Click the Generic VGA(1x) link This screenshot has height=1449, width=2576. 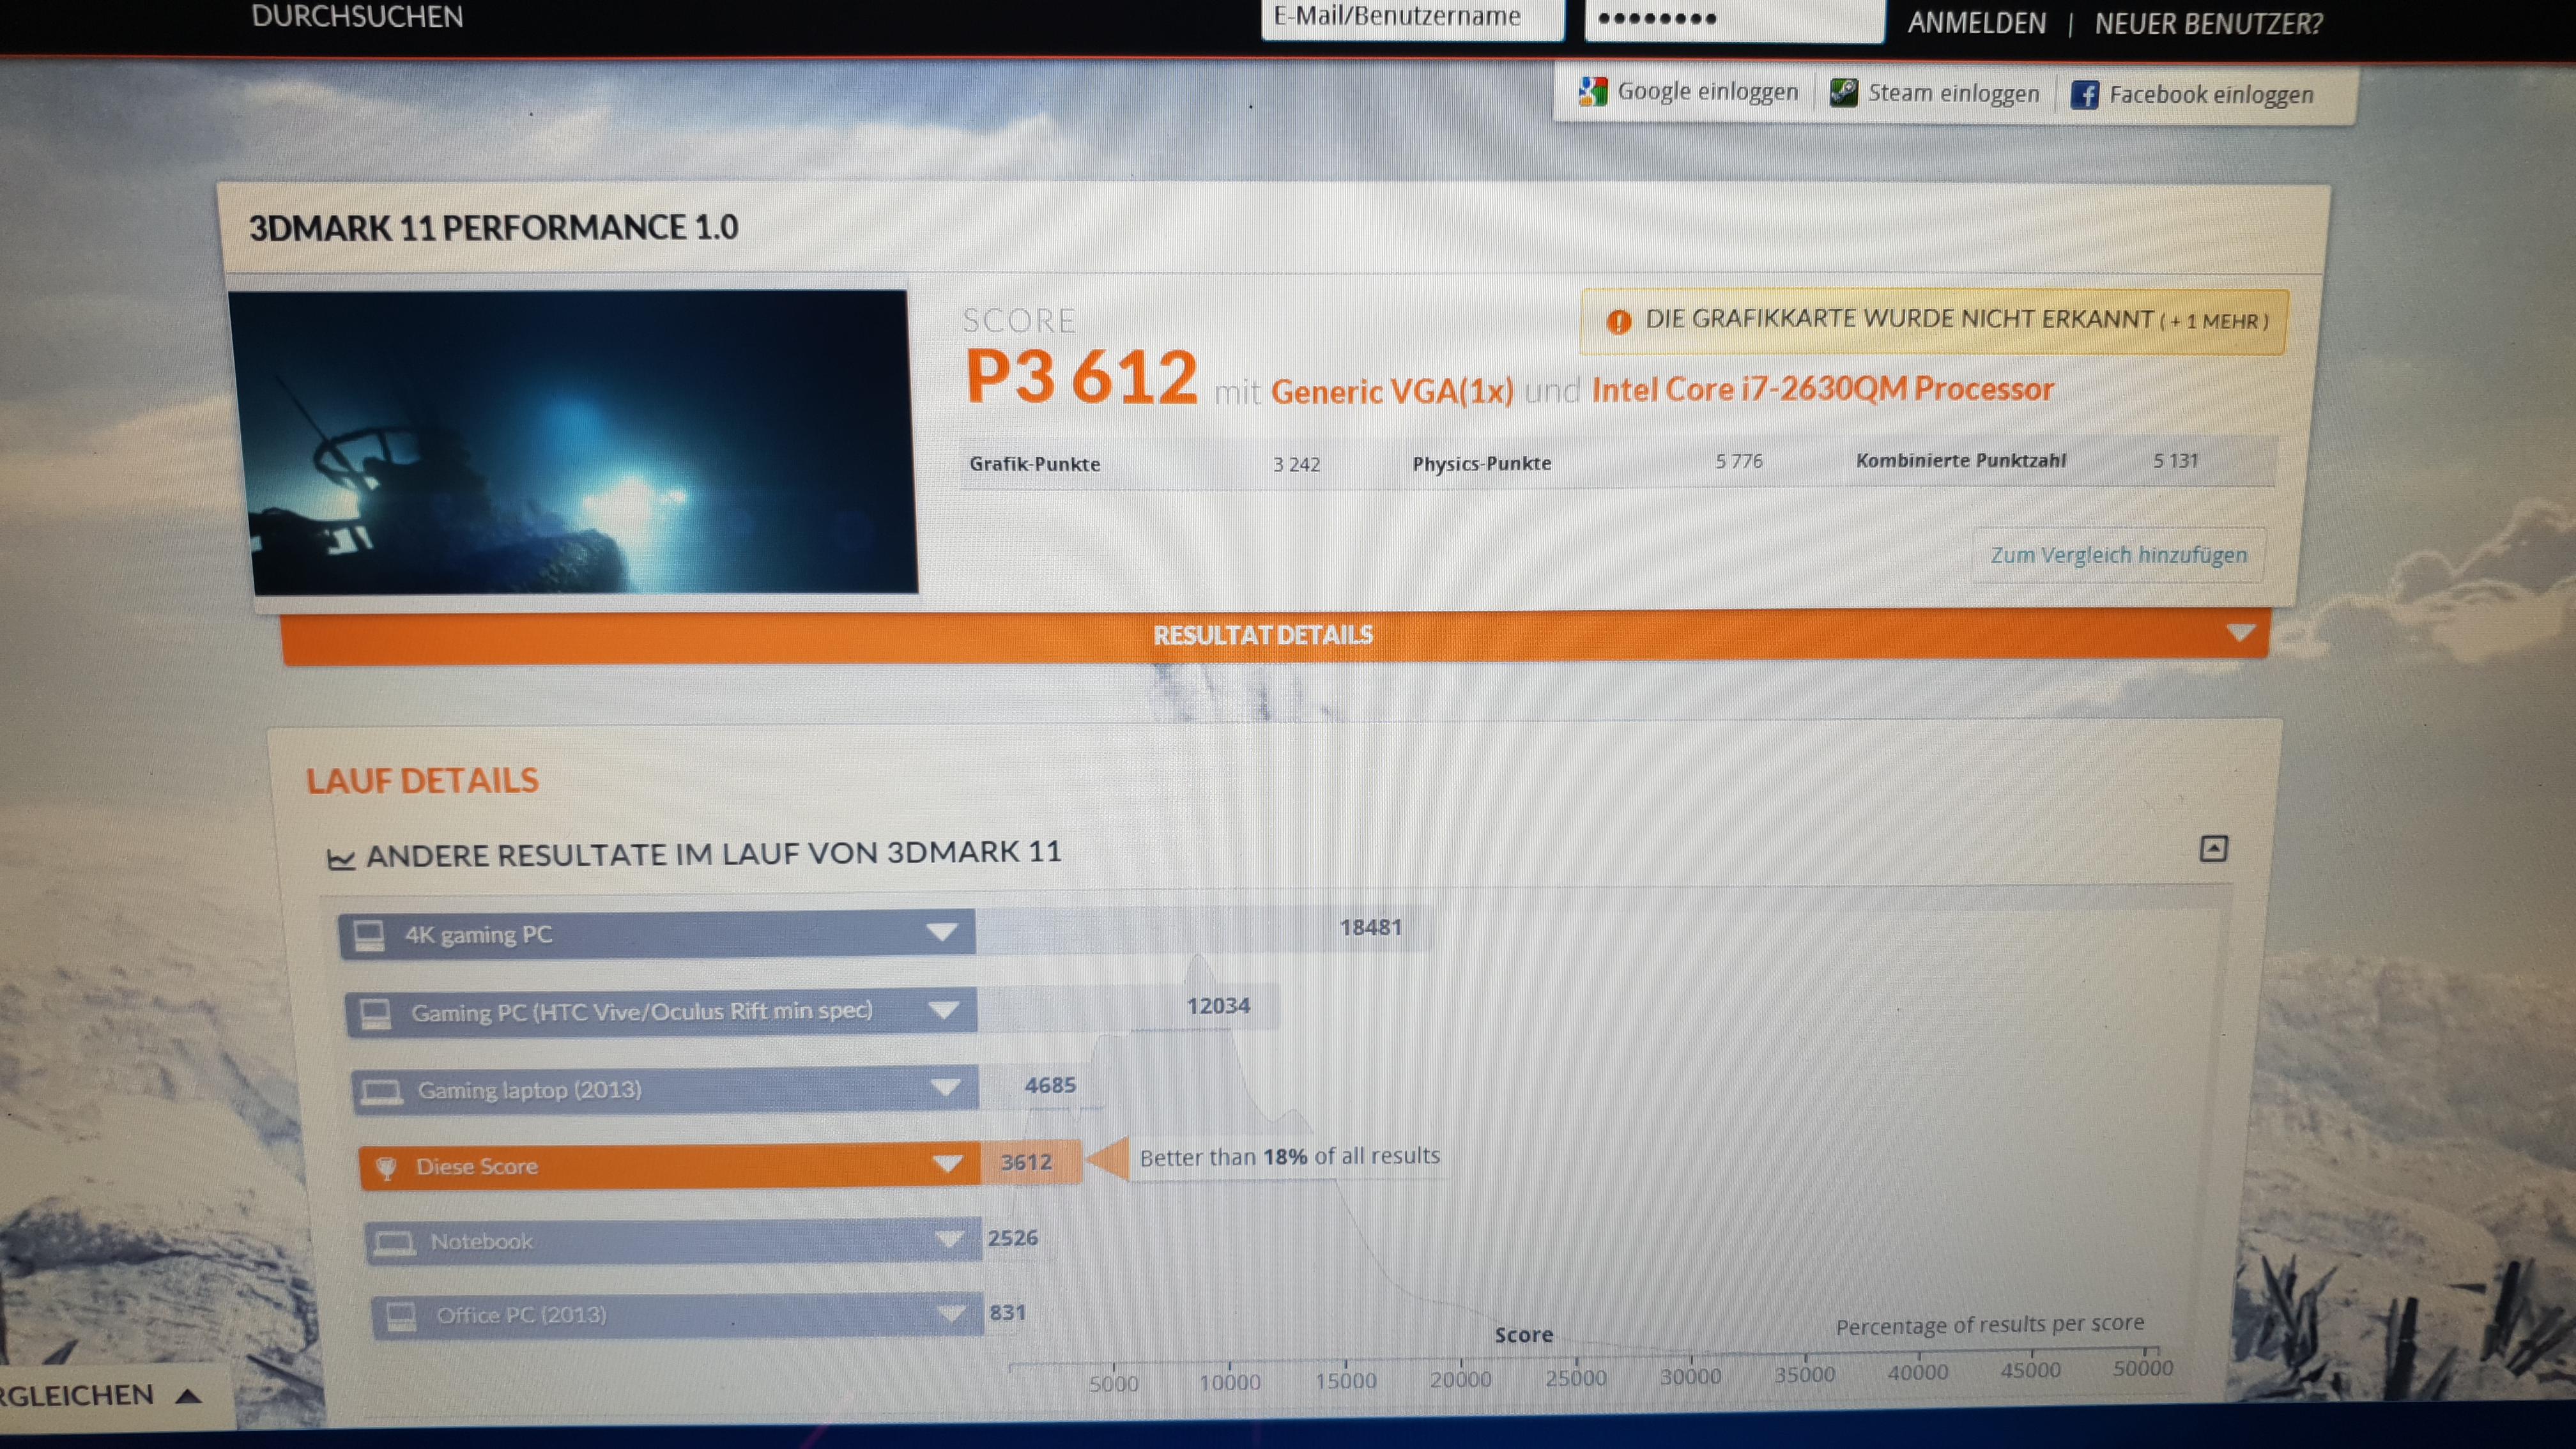tap(1392, 391)
